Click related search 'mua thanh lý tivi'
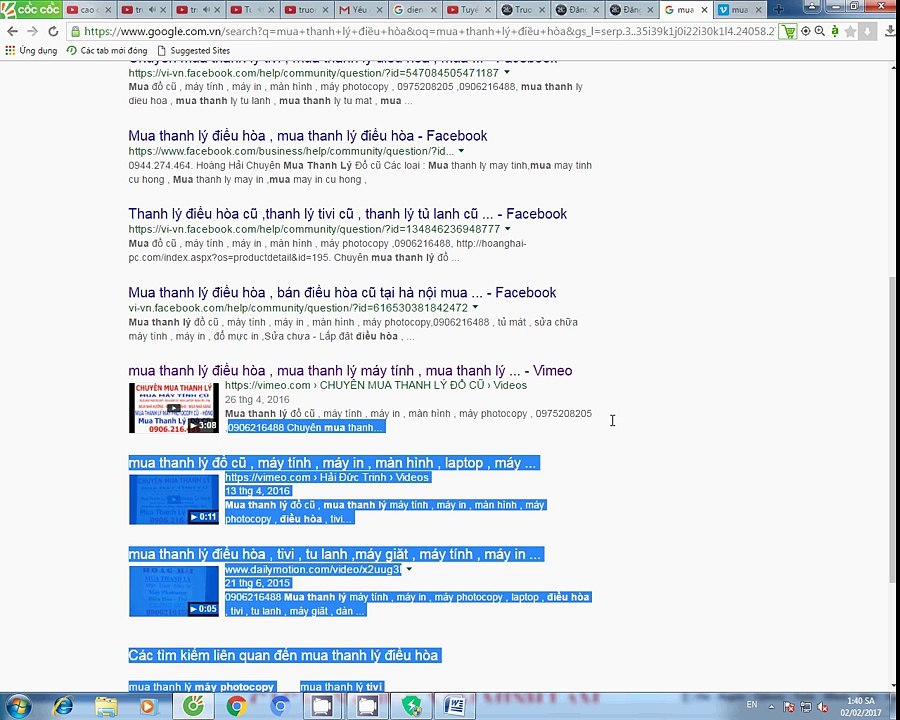The width and height of the screenshot is (900, 720). 341,687
